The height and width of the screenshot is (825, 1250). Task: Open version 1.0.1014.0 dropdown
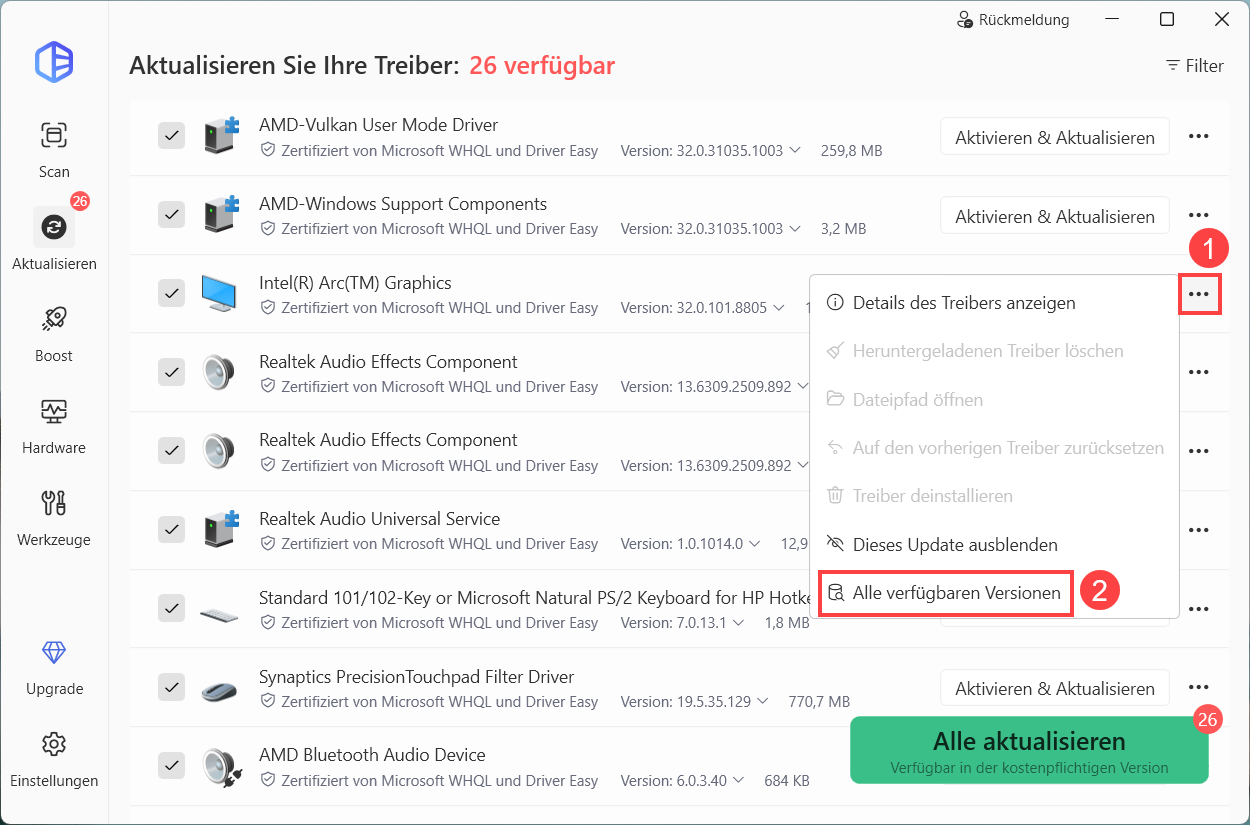point(755,544)
